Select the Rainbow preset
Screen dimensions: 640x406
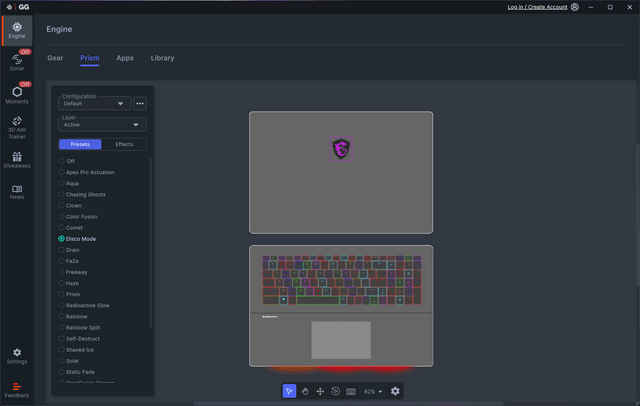(73, 316)
